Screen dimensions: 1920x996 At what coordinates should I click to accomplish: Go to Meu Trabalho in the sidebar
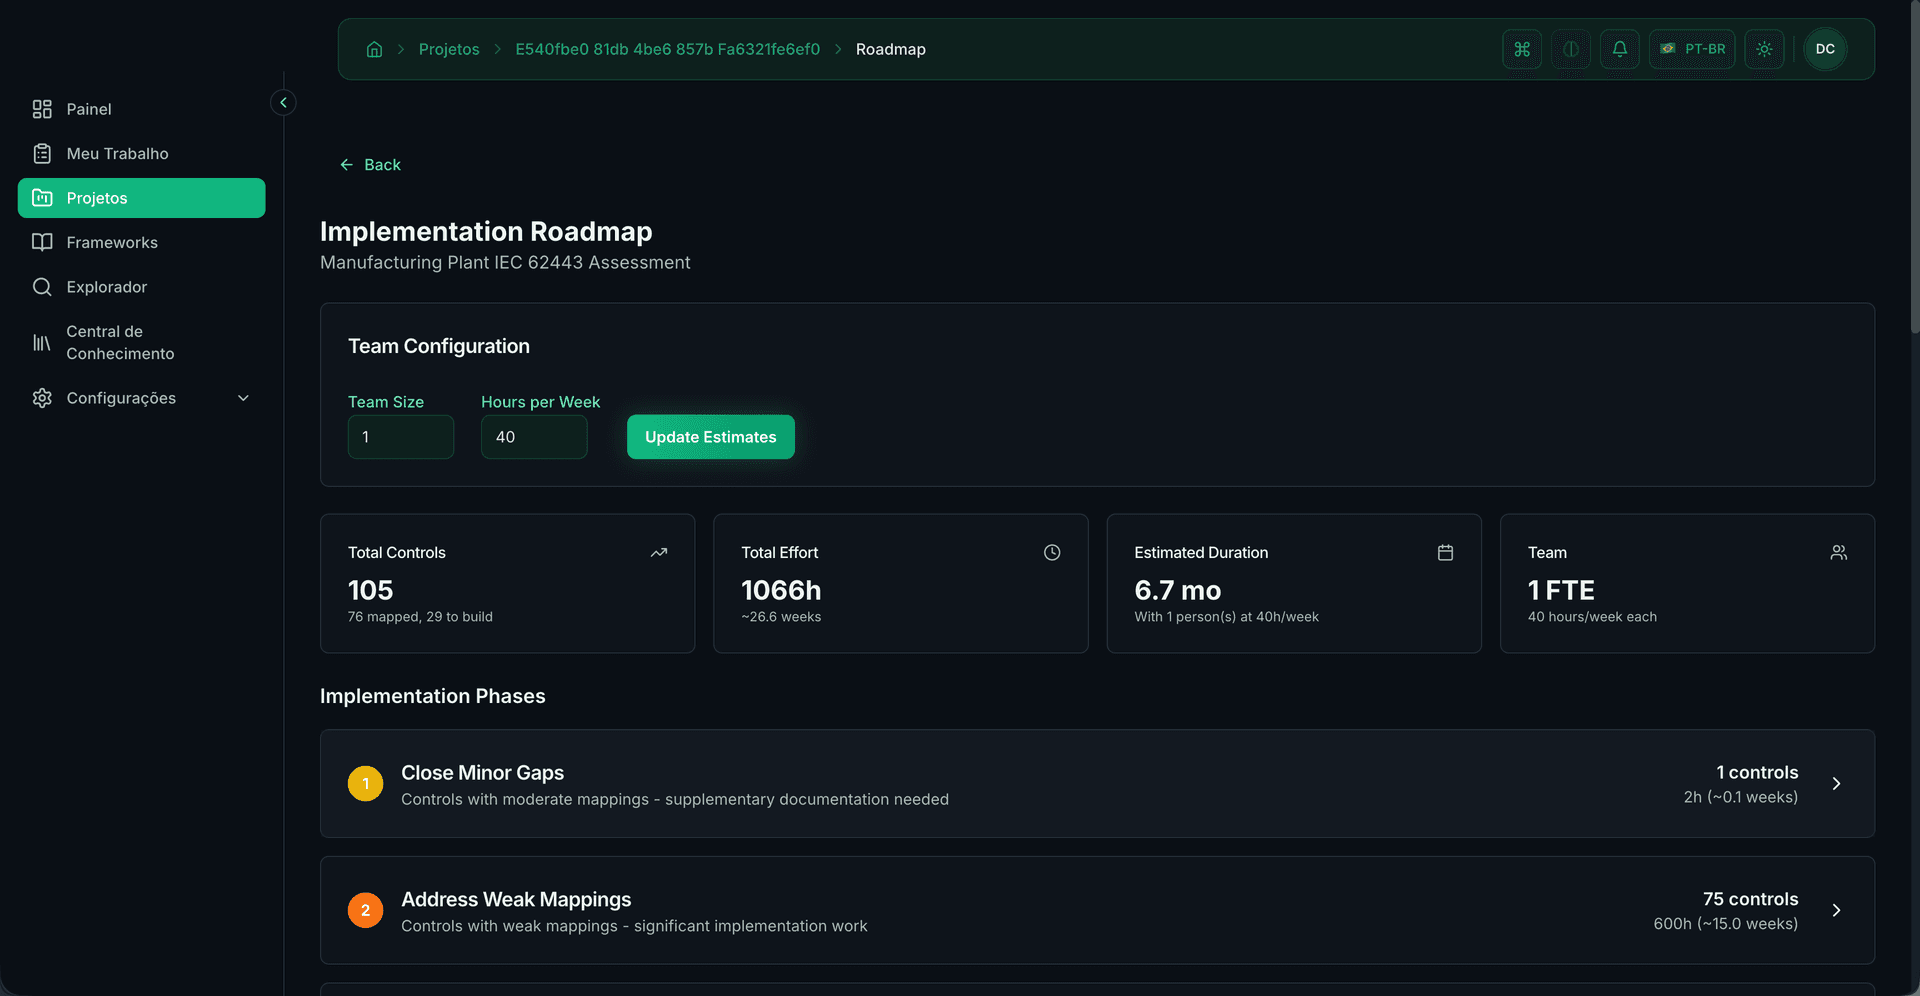point(117,154)
